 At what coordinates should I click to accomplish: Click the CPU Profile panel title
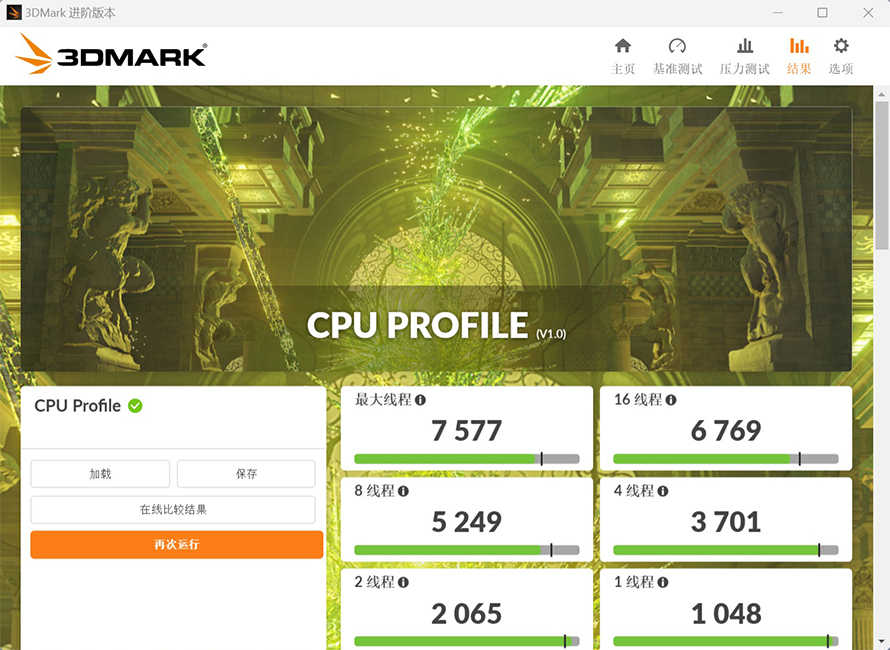[x=77, y=406]
